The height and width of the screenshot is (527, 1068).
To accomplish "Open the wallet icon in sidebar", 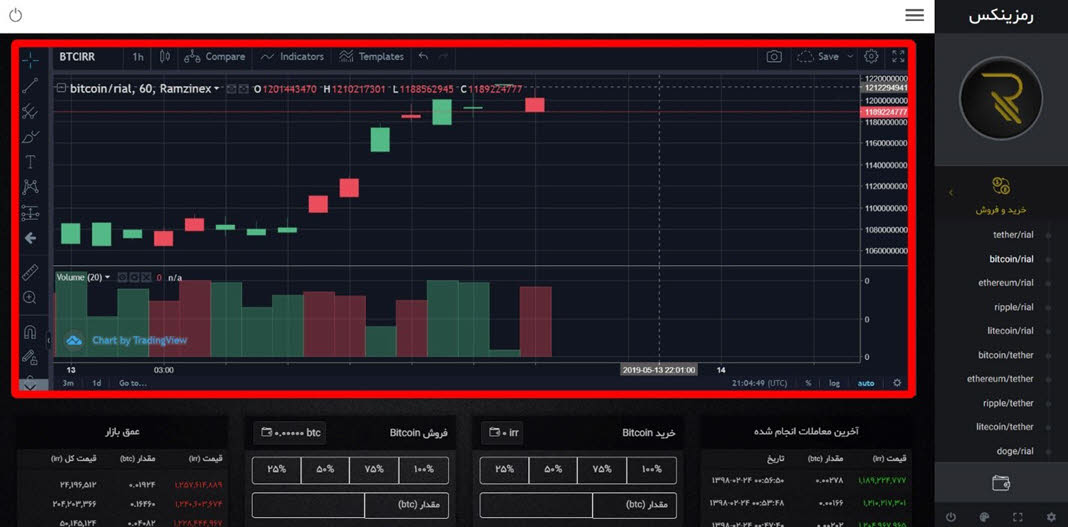I will point(1001,483).
